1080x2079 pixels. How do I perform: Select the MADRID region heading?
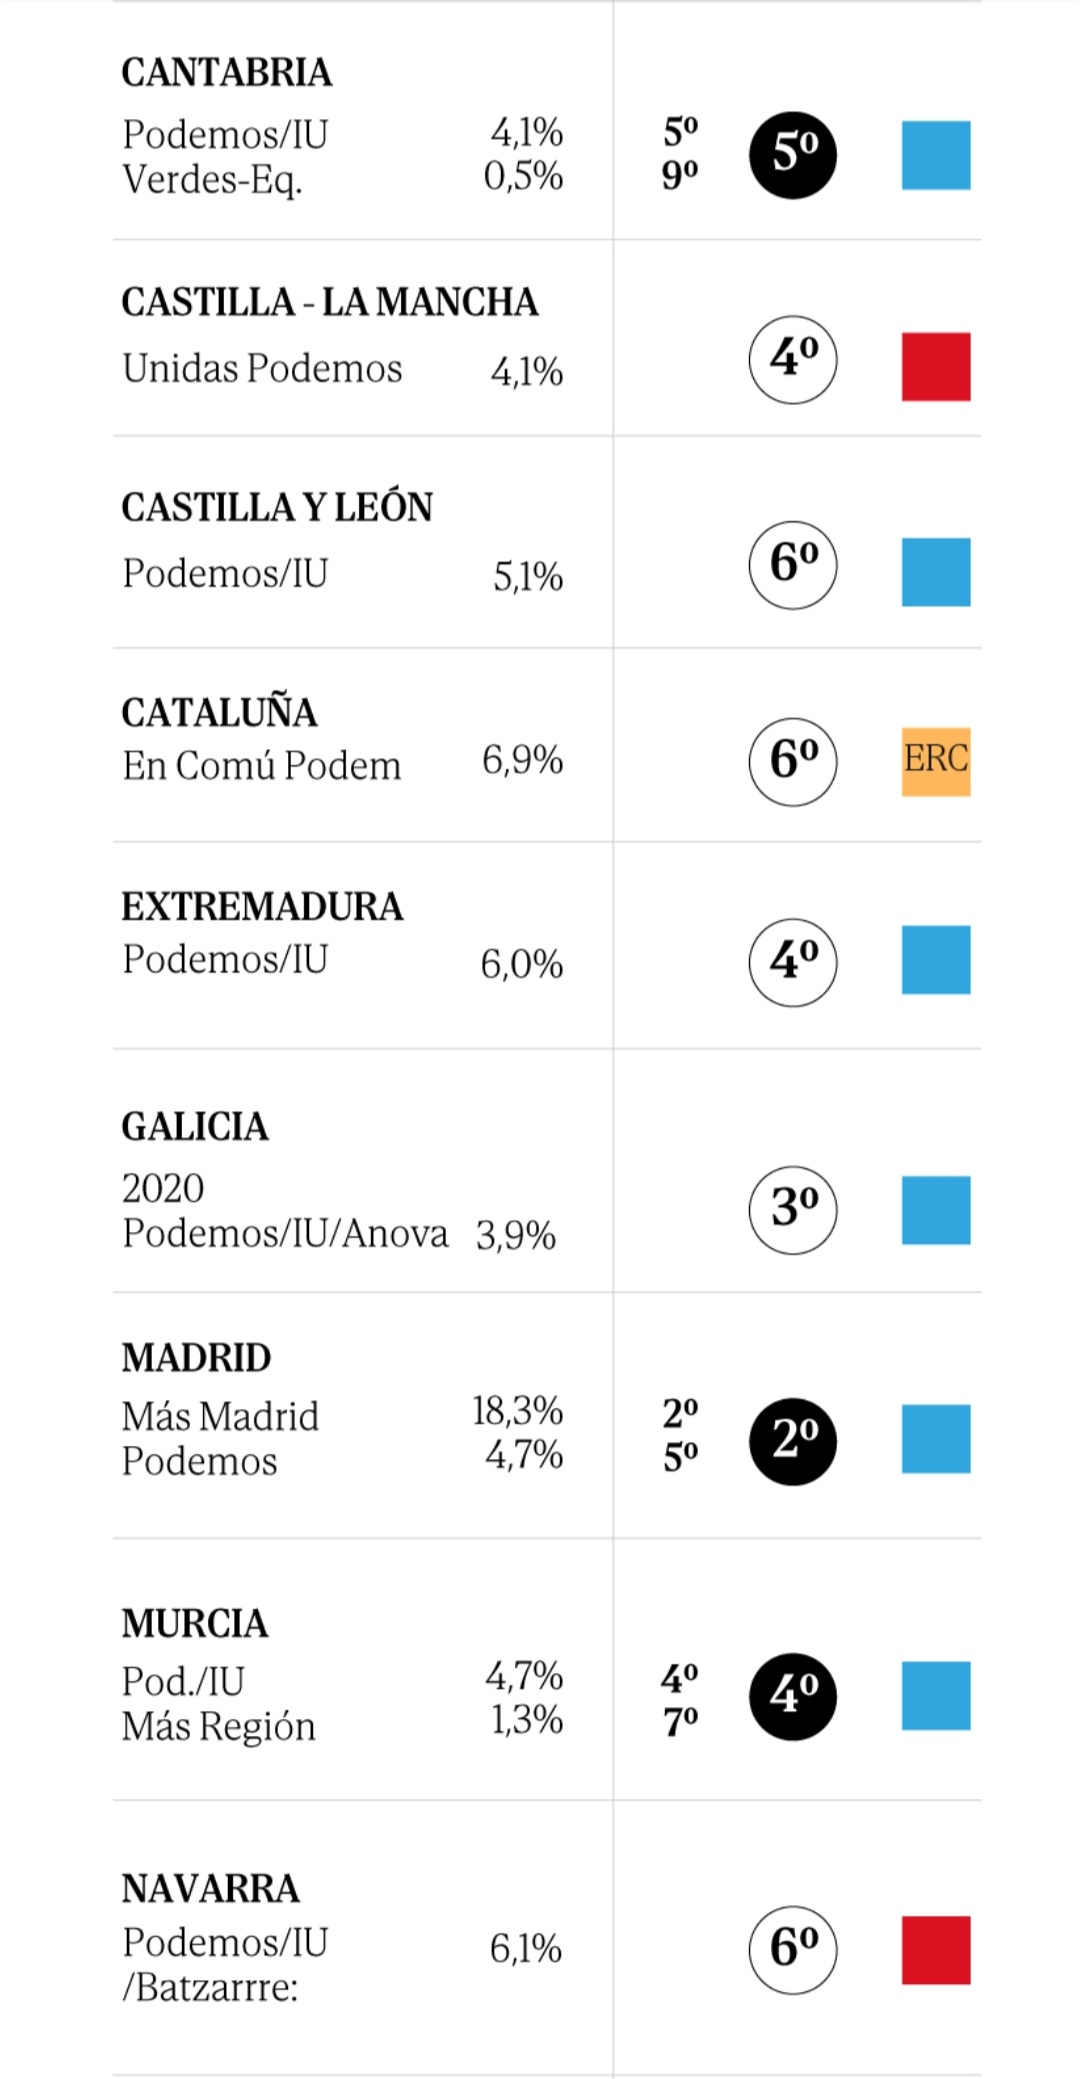click(x=197, y=1358)
